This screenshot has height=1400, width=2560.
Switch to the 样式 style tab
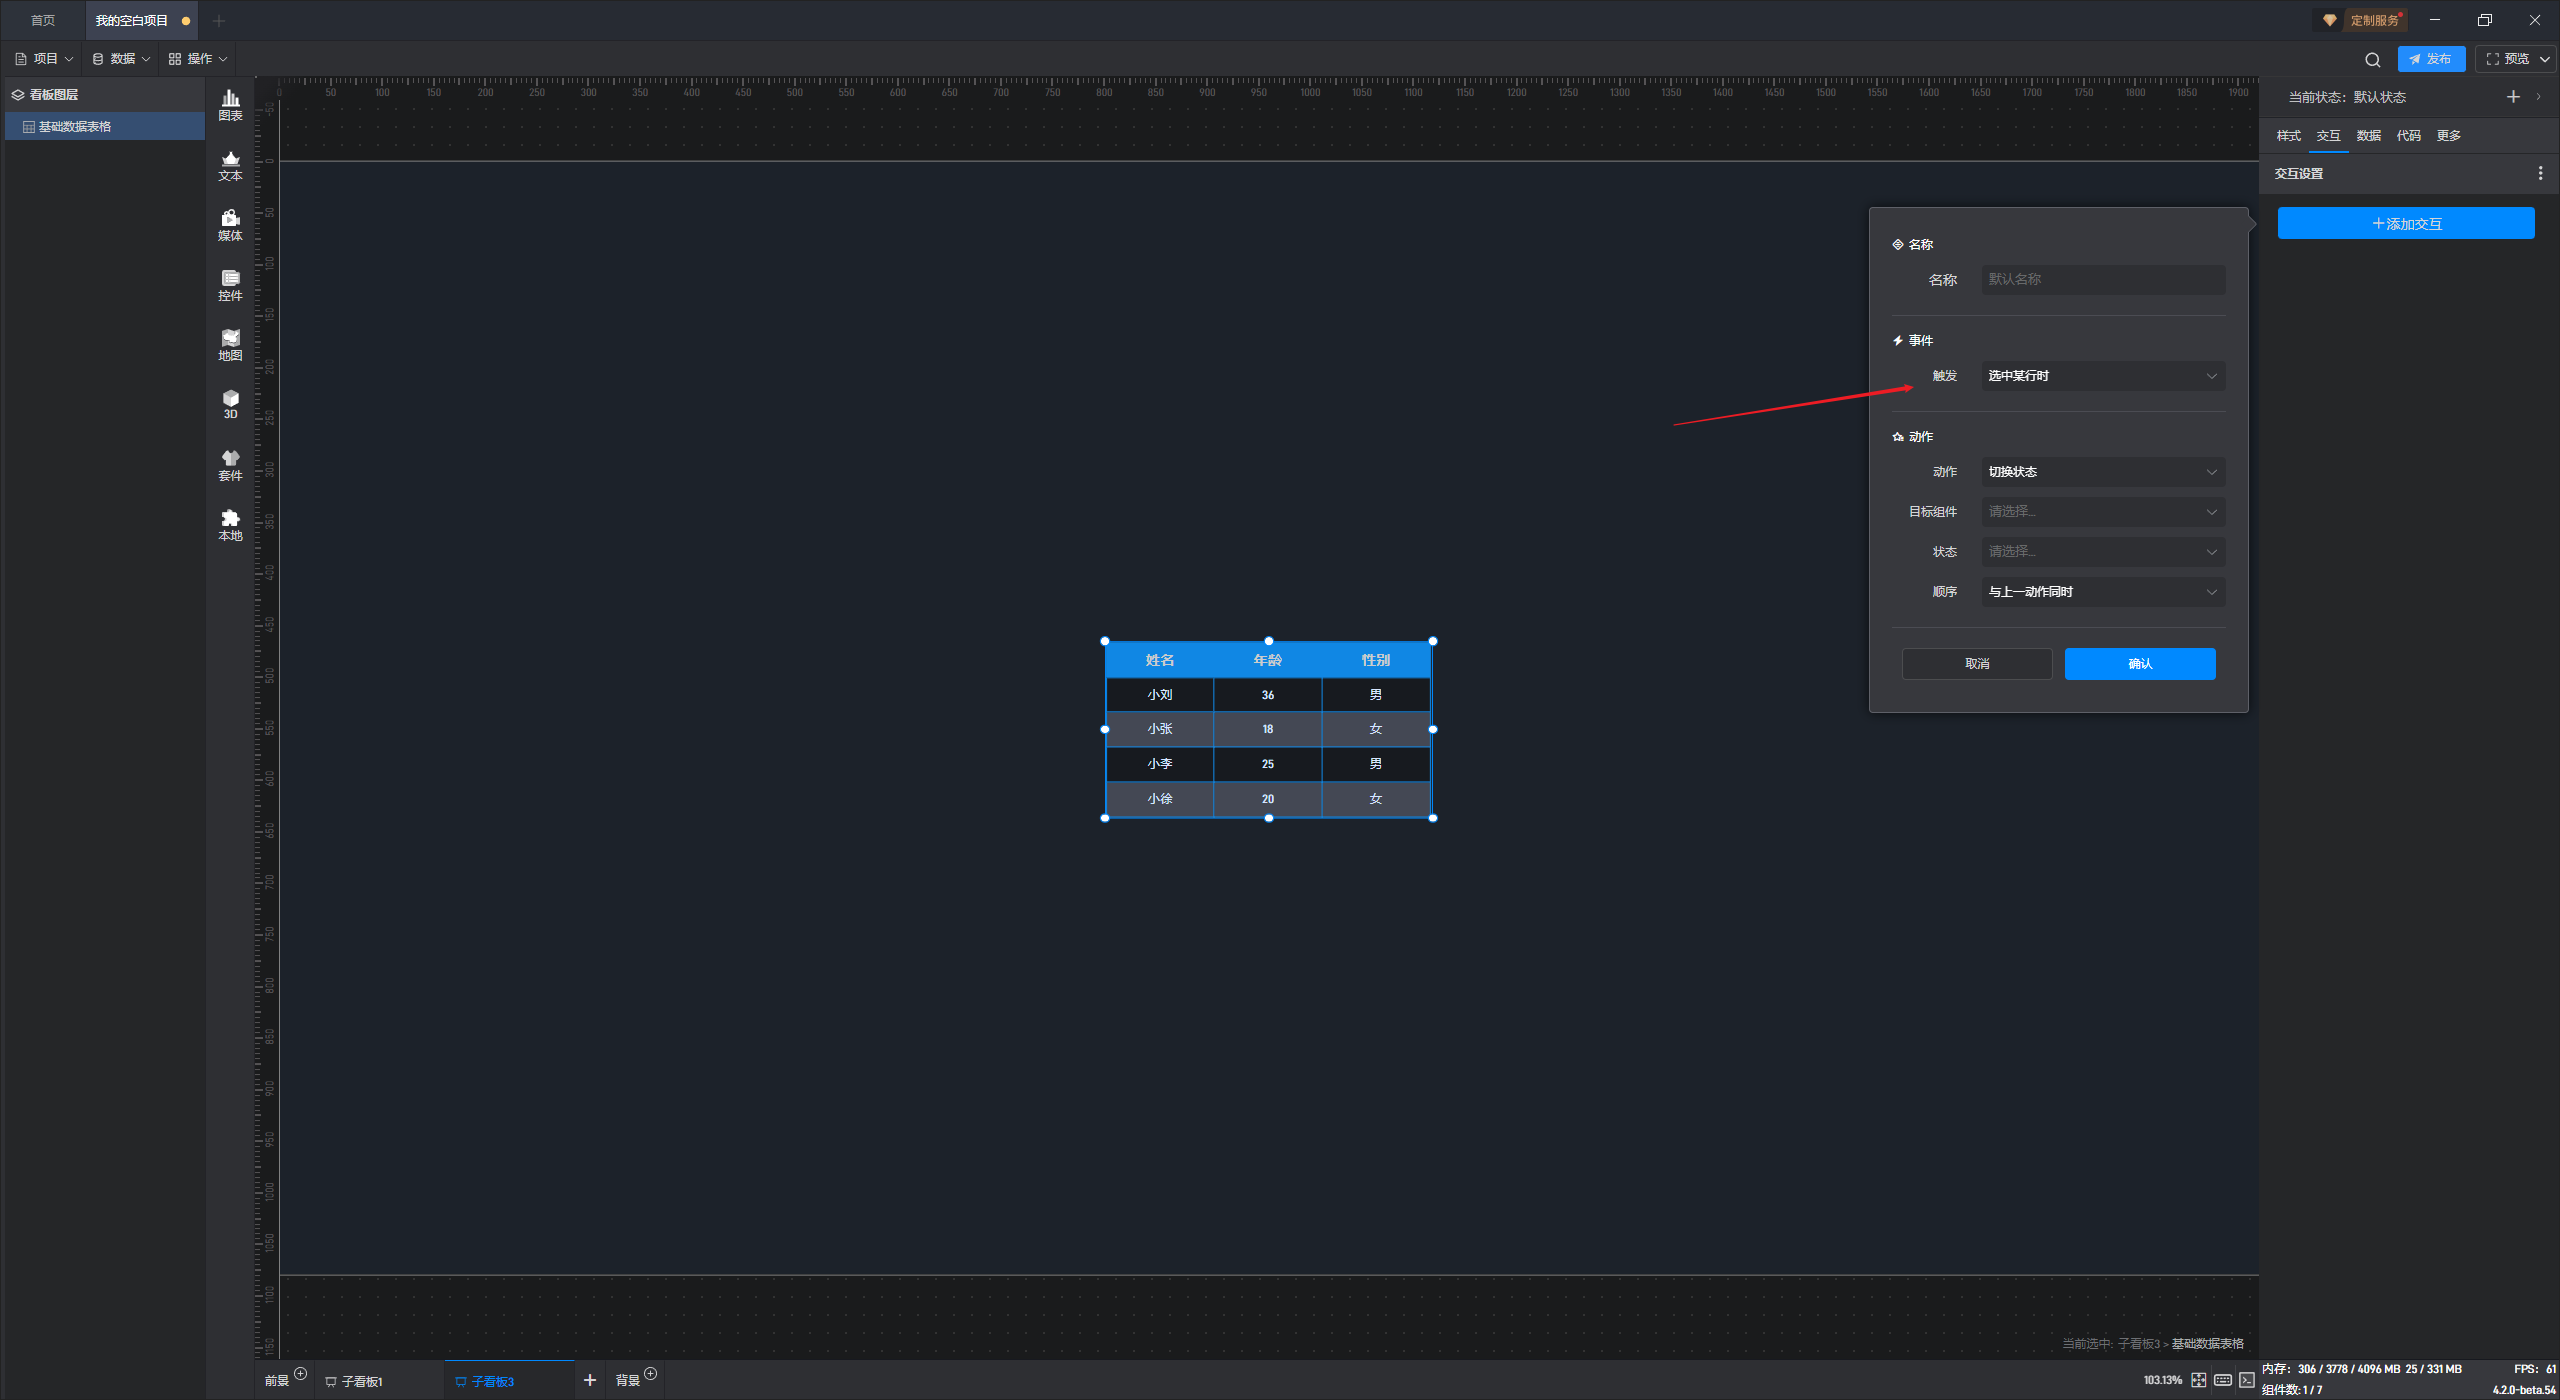2288,136
